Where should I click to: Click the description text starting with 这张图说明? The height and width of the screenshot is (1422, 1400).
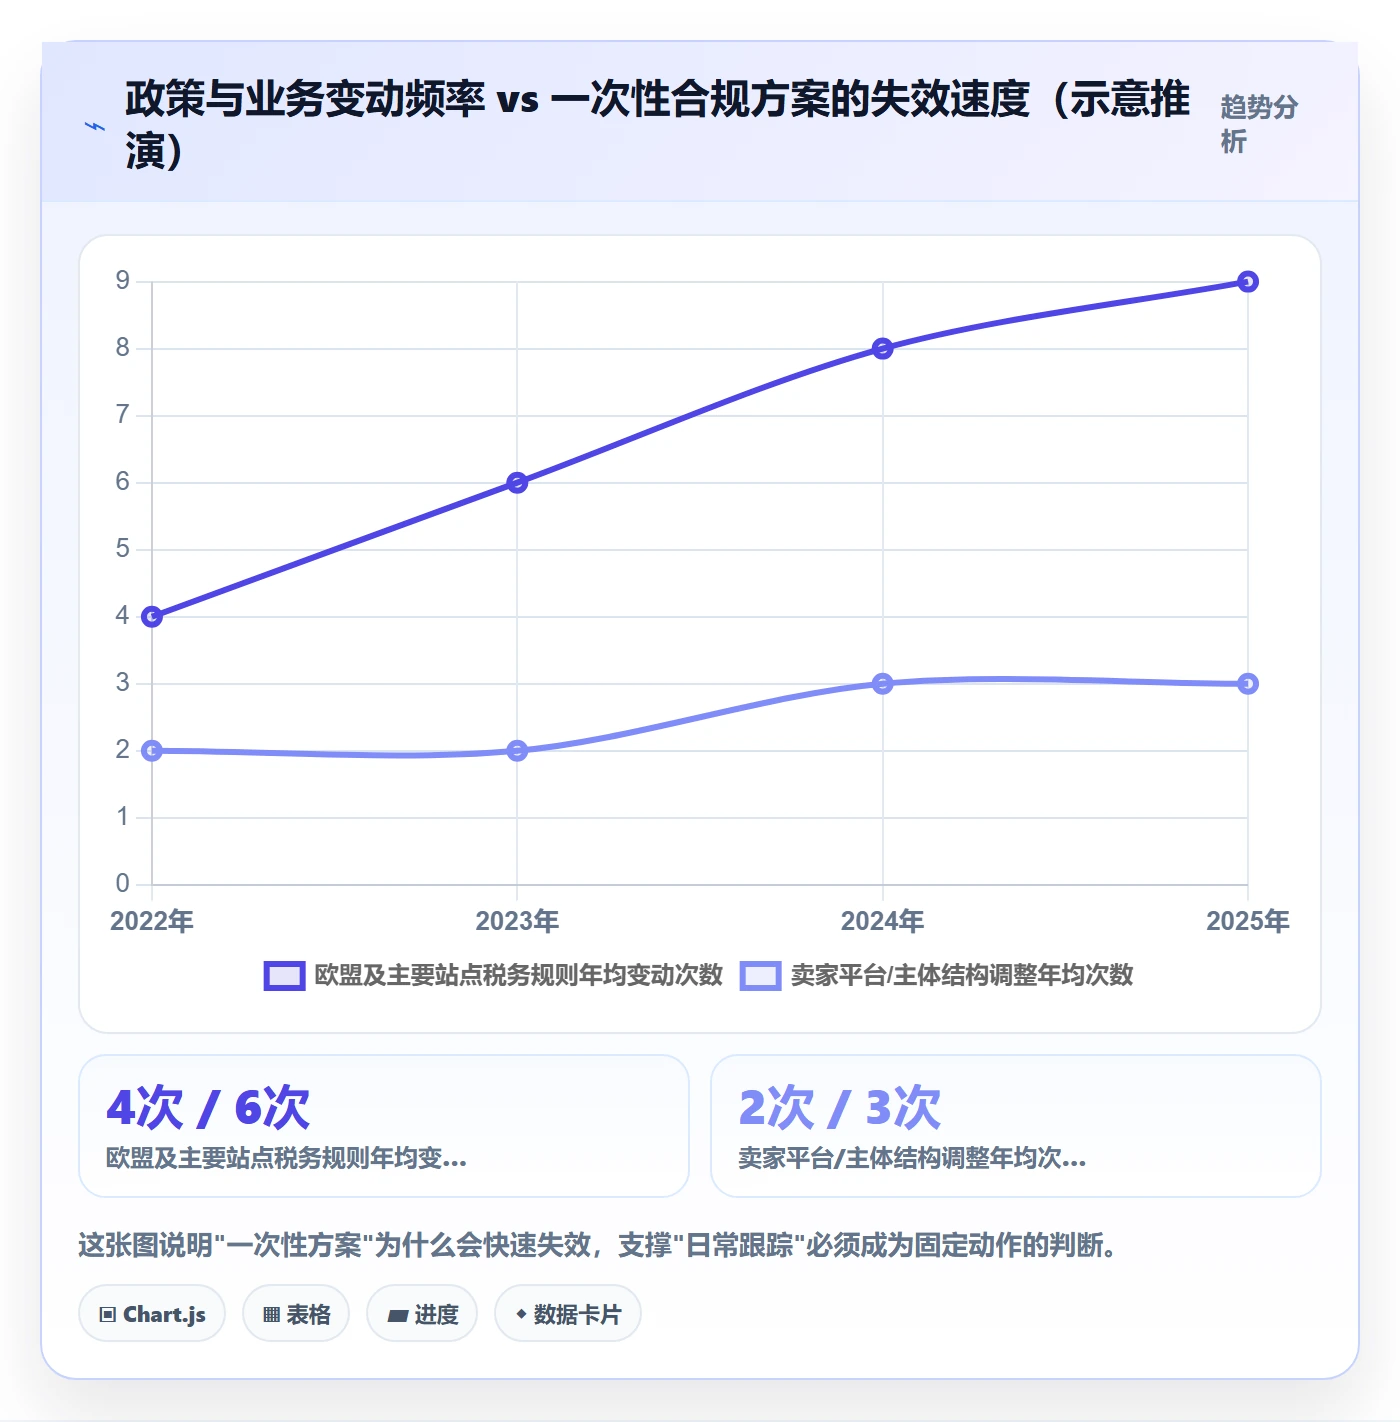click(x=598, y=1245)
